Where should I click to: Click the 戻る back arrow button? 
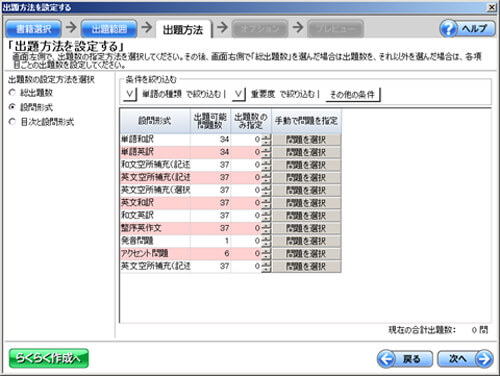pyautogui.click(x=405, y=359)
